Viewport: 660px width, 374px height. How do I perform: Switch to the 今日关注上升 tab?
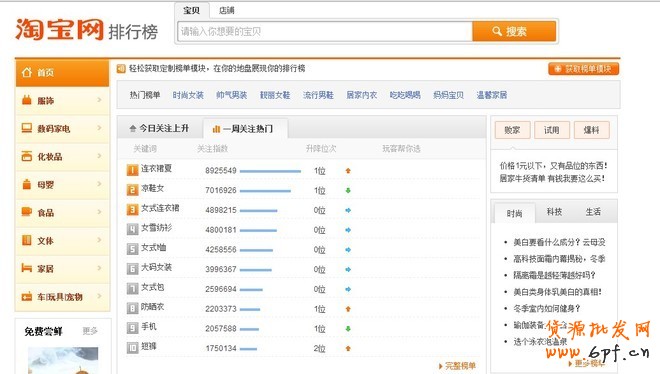(x=159, y=128)
